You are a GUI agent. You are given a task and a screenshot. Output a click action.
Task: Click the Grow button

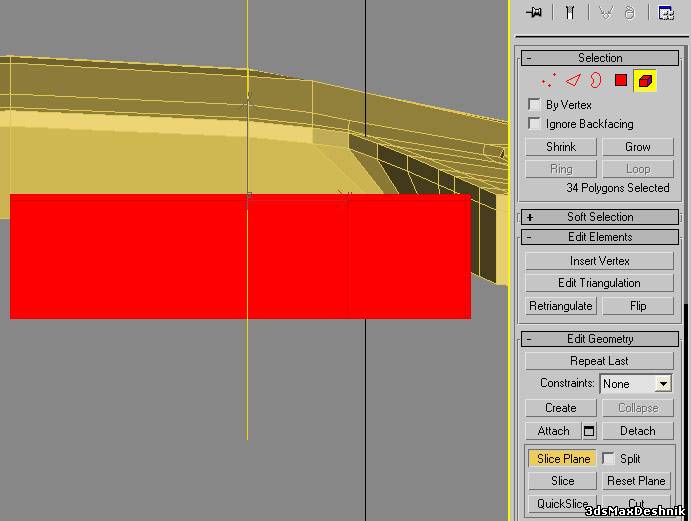[x=638, y=147]
